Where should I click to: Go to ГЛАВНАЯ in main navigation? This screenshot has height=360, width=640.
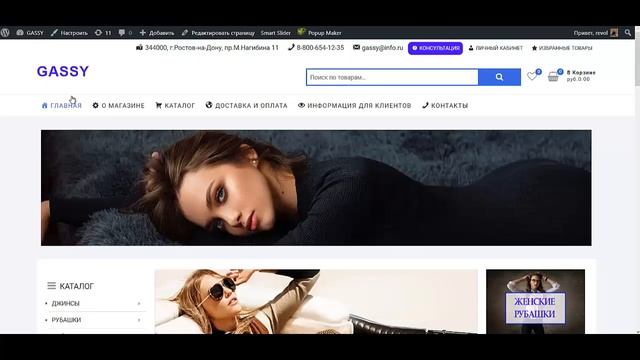coord(62,105)
